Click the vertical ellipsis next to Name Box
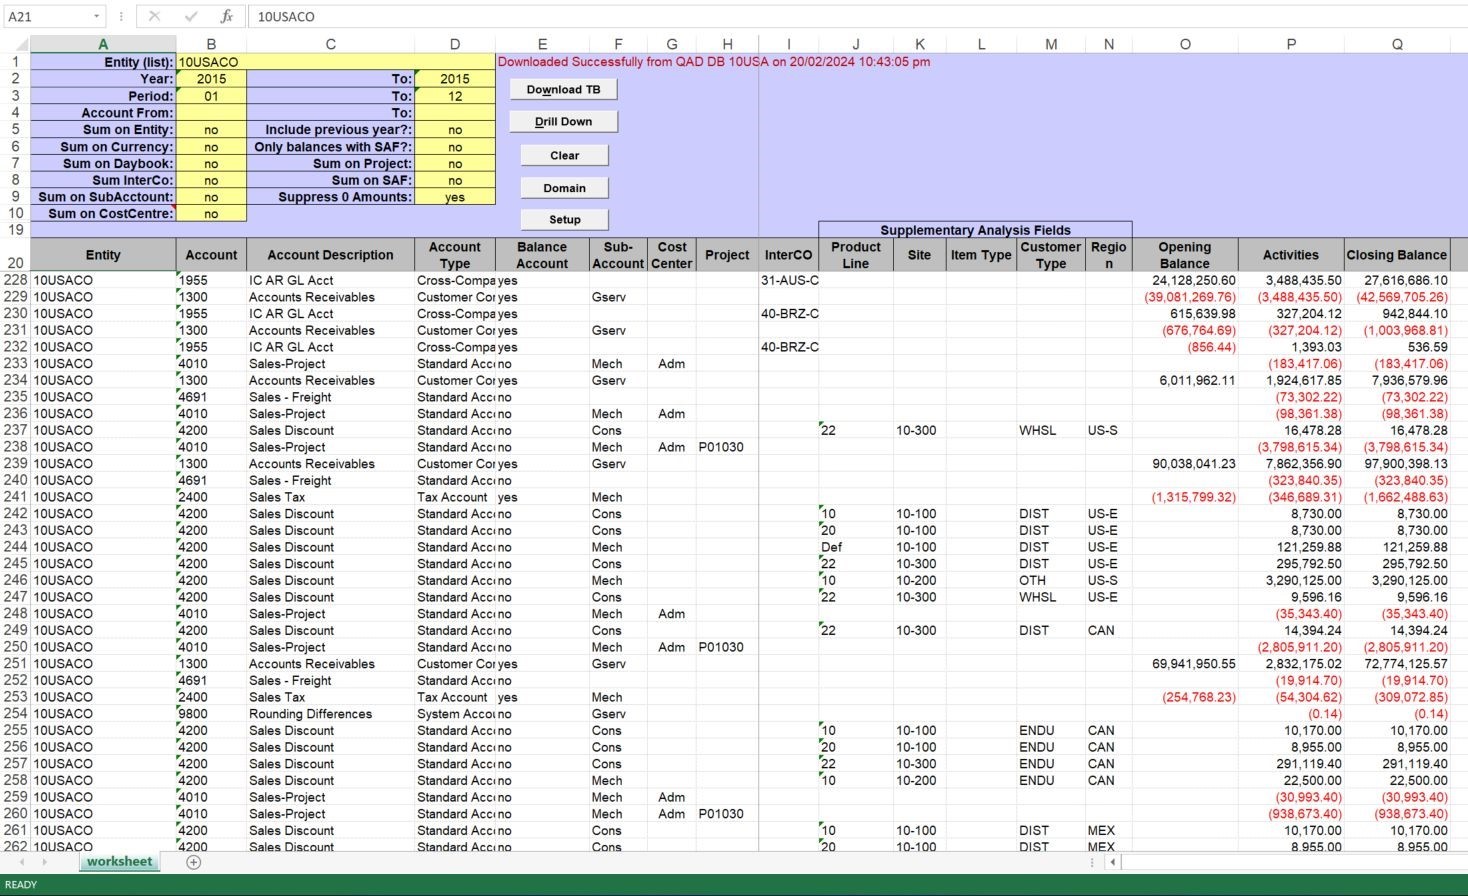Screen dimensions: 1468x896 pyautogui.click(x=119, y=16)
